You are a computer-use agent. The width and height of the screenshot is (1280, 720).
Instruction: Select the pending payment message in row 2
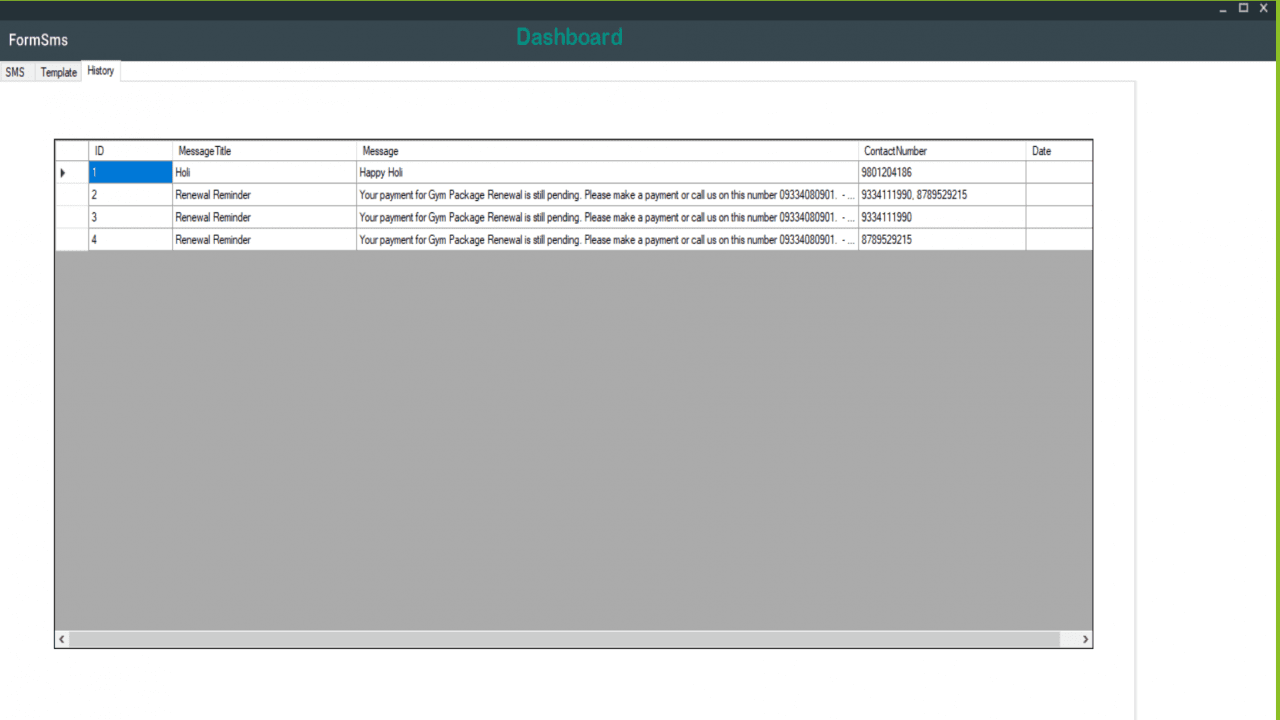point(607,195)
